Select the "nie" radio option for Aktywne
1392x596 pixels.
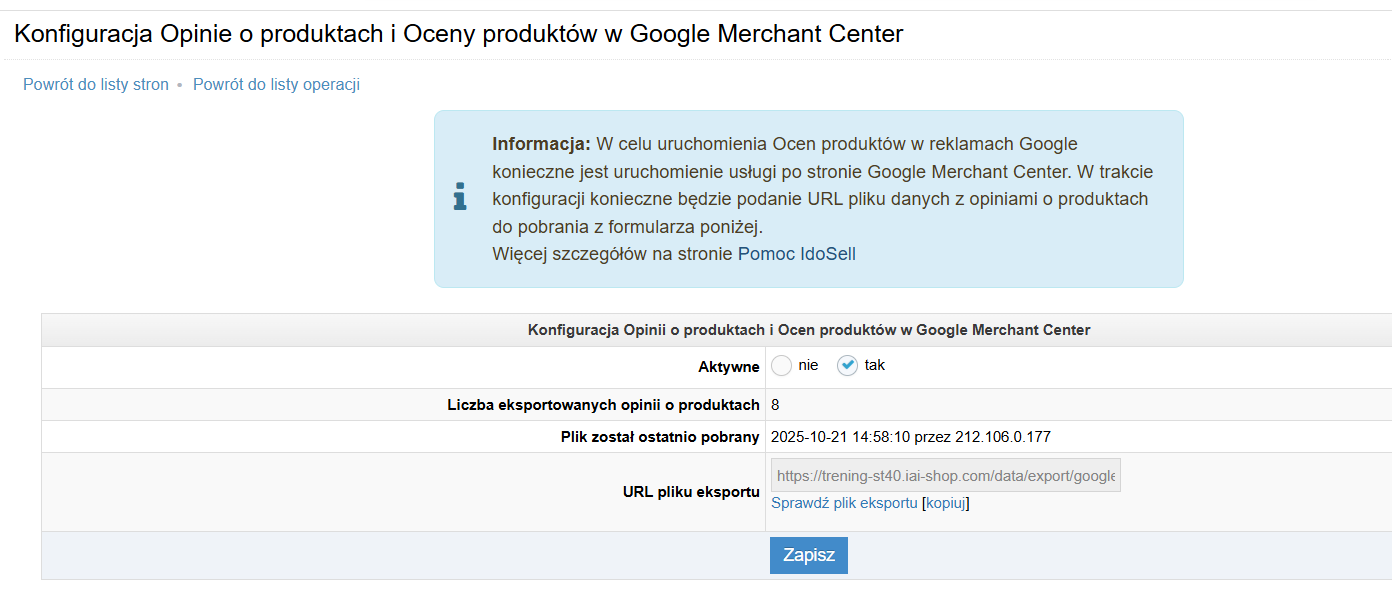click(781, 366)
